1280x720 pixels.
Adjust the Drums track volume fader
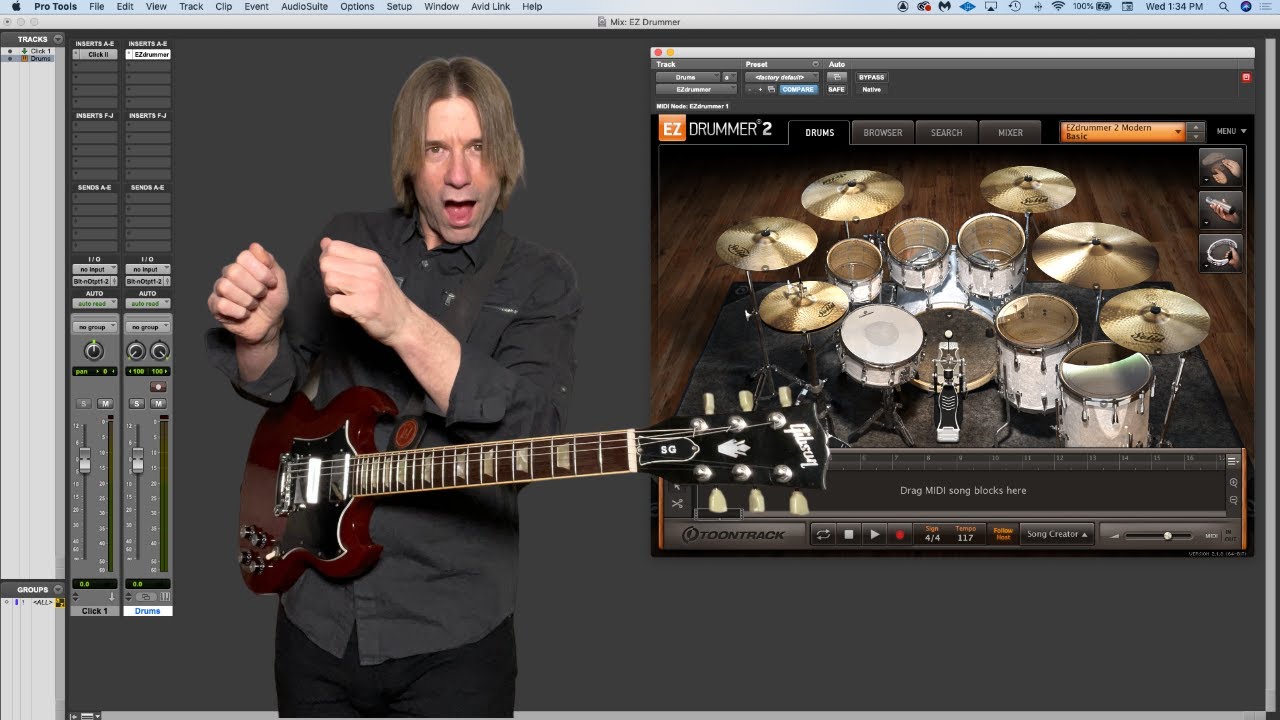point(138,460)
